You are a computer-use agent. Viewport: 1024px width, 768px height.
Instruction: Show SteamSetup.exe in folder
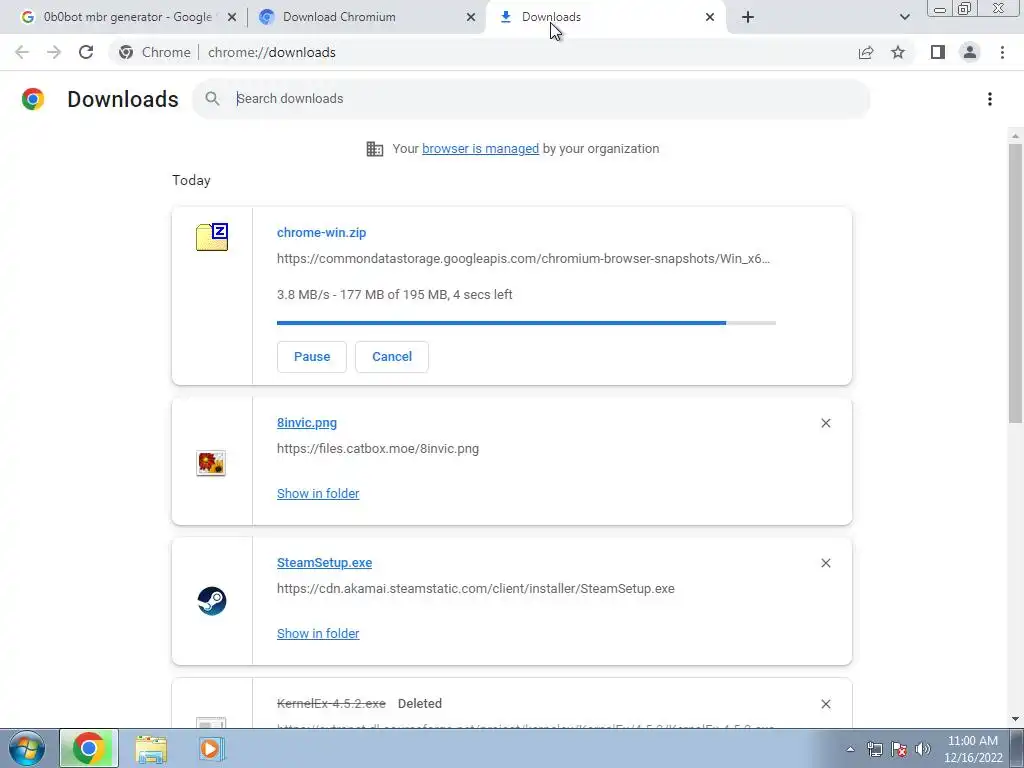(318, 633)
